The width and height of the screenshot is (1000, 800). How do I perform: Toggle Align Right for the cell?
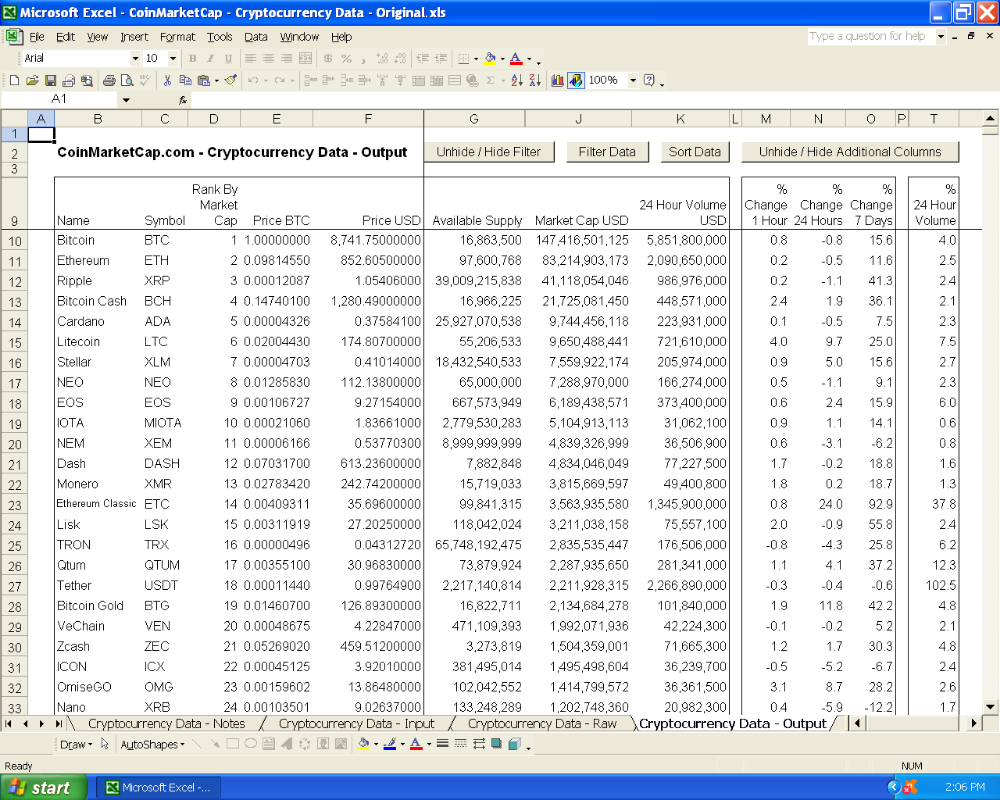coord(287,59)
